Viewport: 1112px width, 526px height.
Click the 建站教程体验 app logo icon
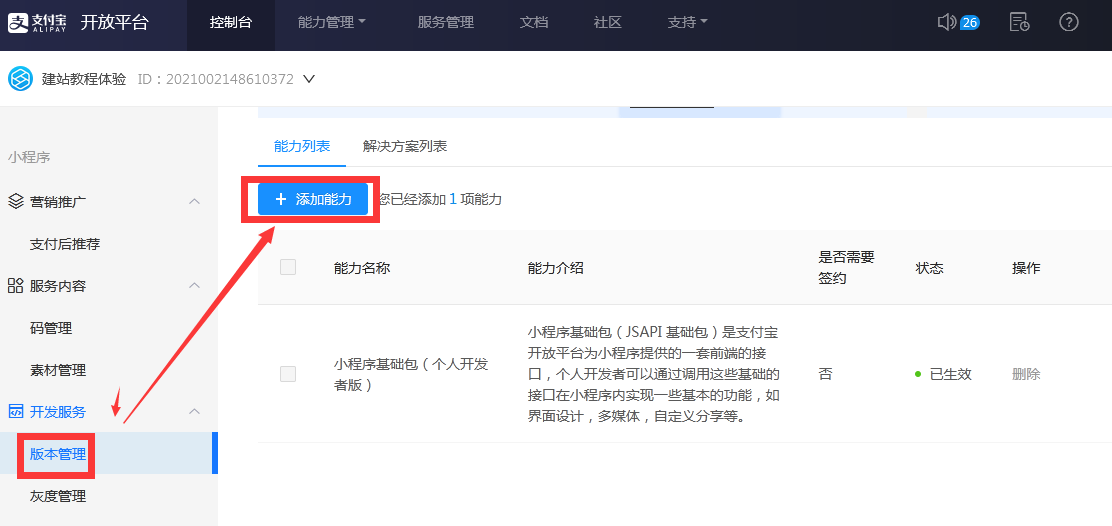click(x=20, y=79)
